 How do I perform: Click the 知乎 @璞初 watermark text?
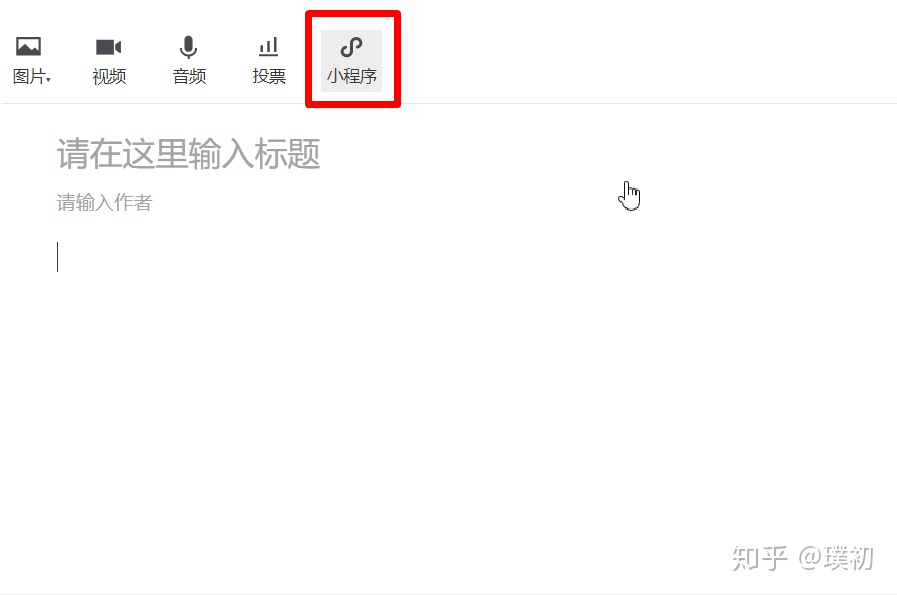(x=803, y=558)
